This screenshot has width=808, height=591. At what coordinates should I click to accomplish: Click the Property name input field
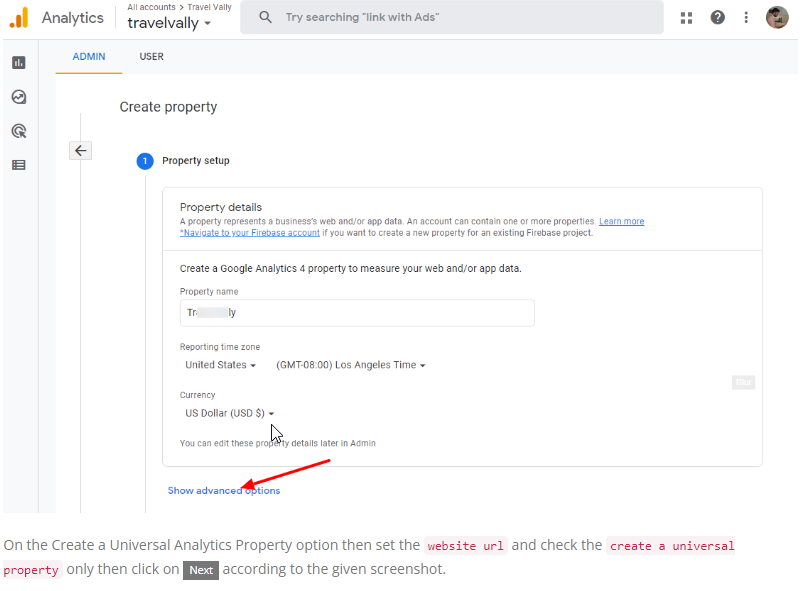click(x=357, y=312)
